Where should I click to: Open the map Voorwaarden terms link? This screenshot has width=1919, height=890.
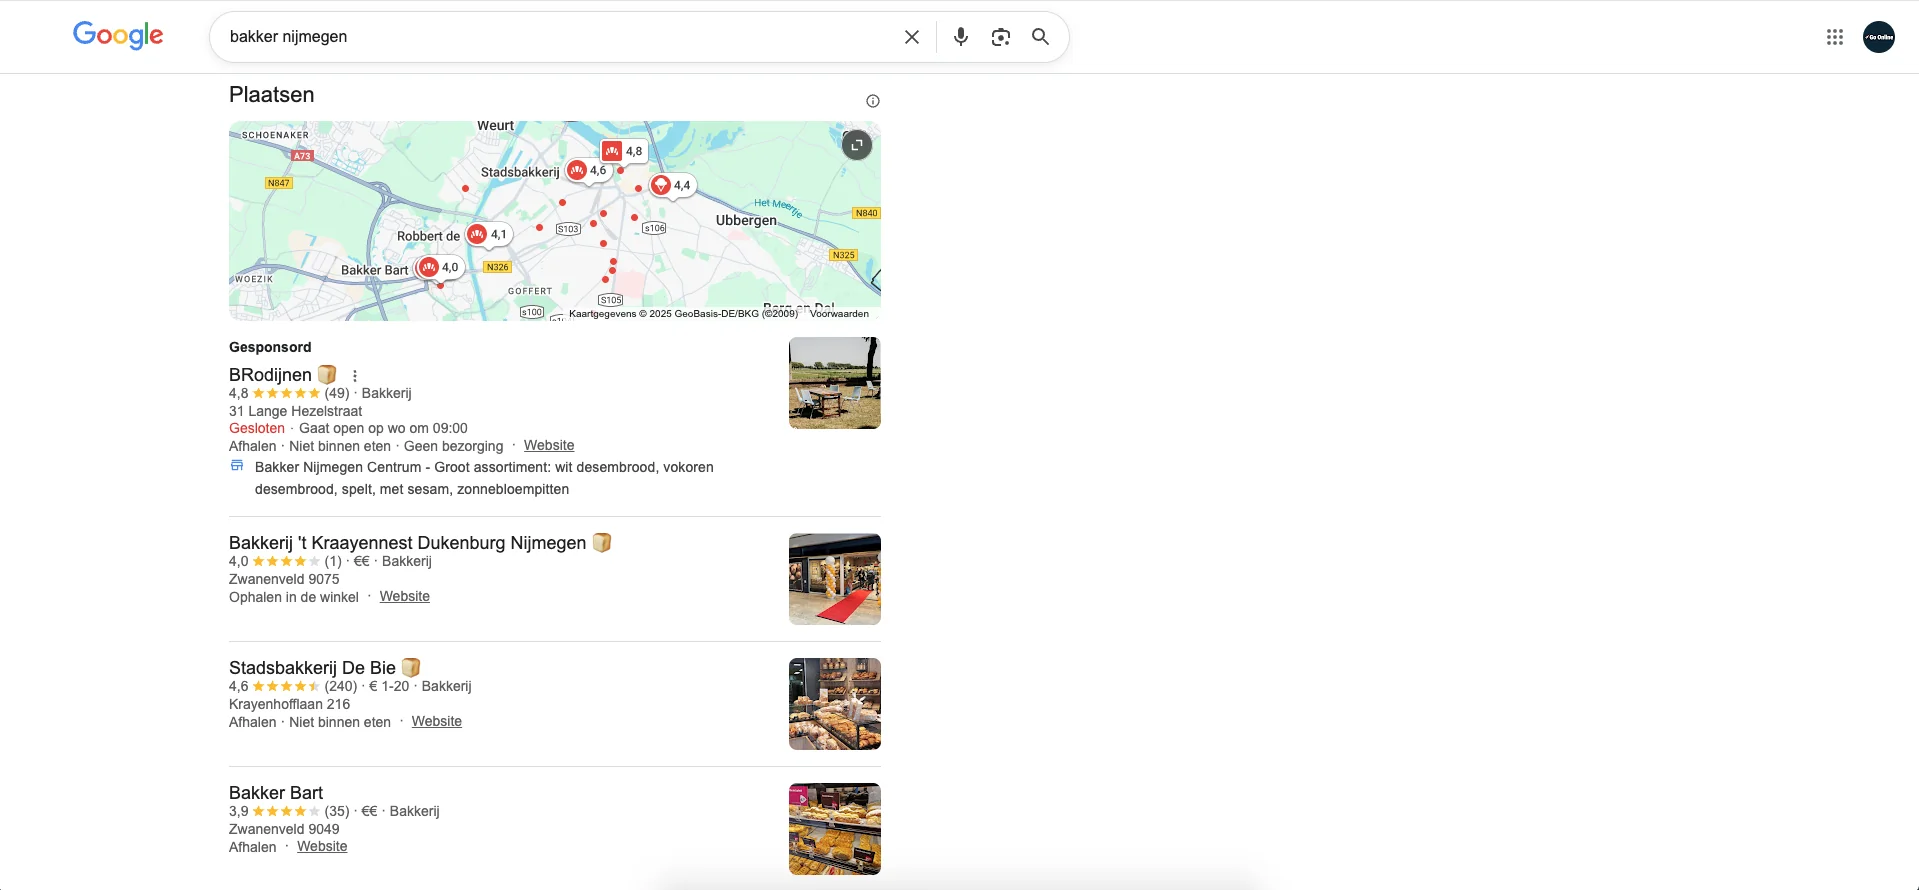coord(838,314)
